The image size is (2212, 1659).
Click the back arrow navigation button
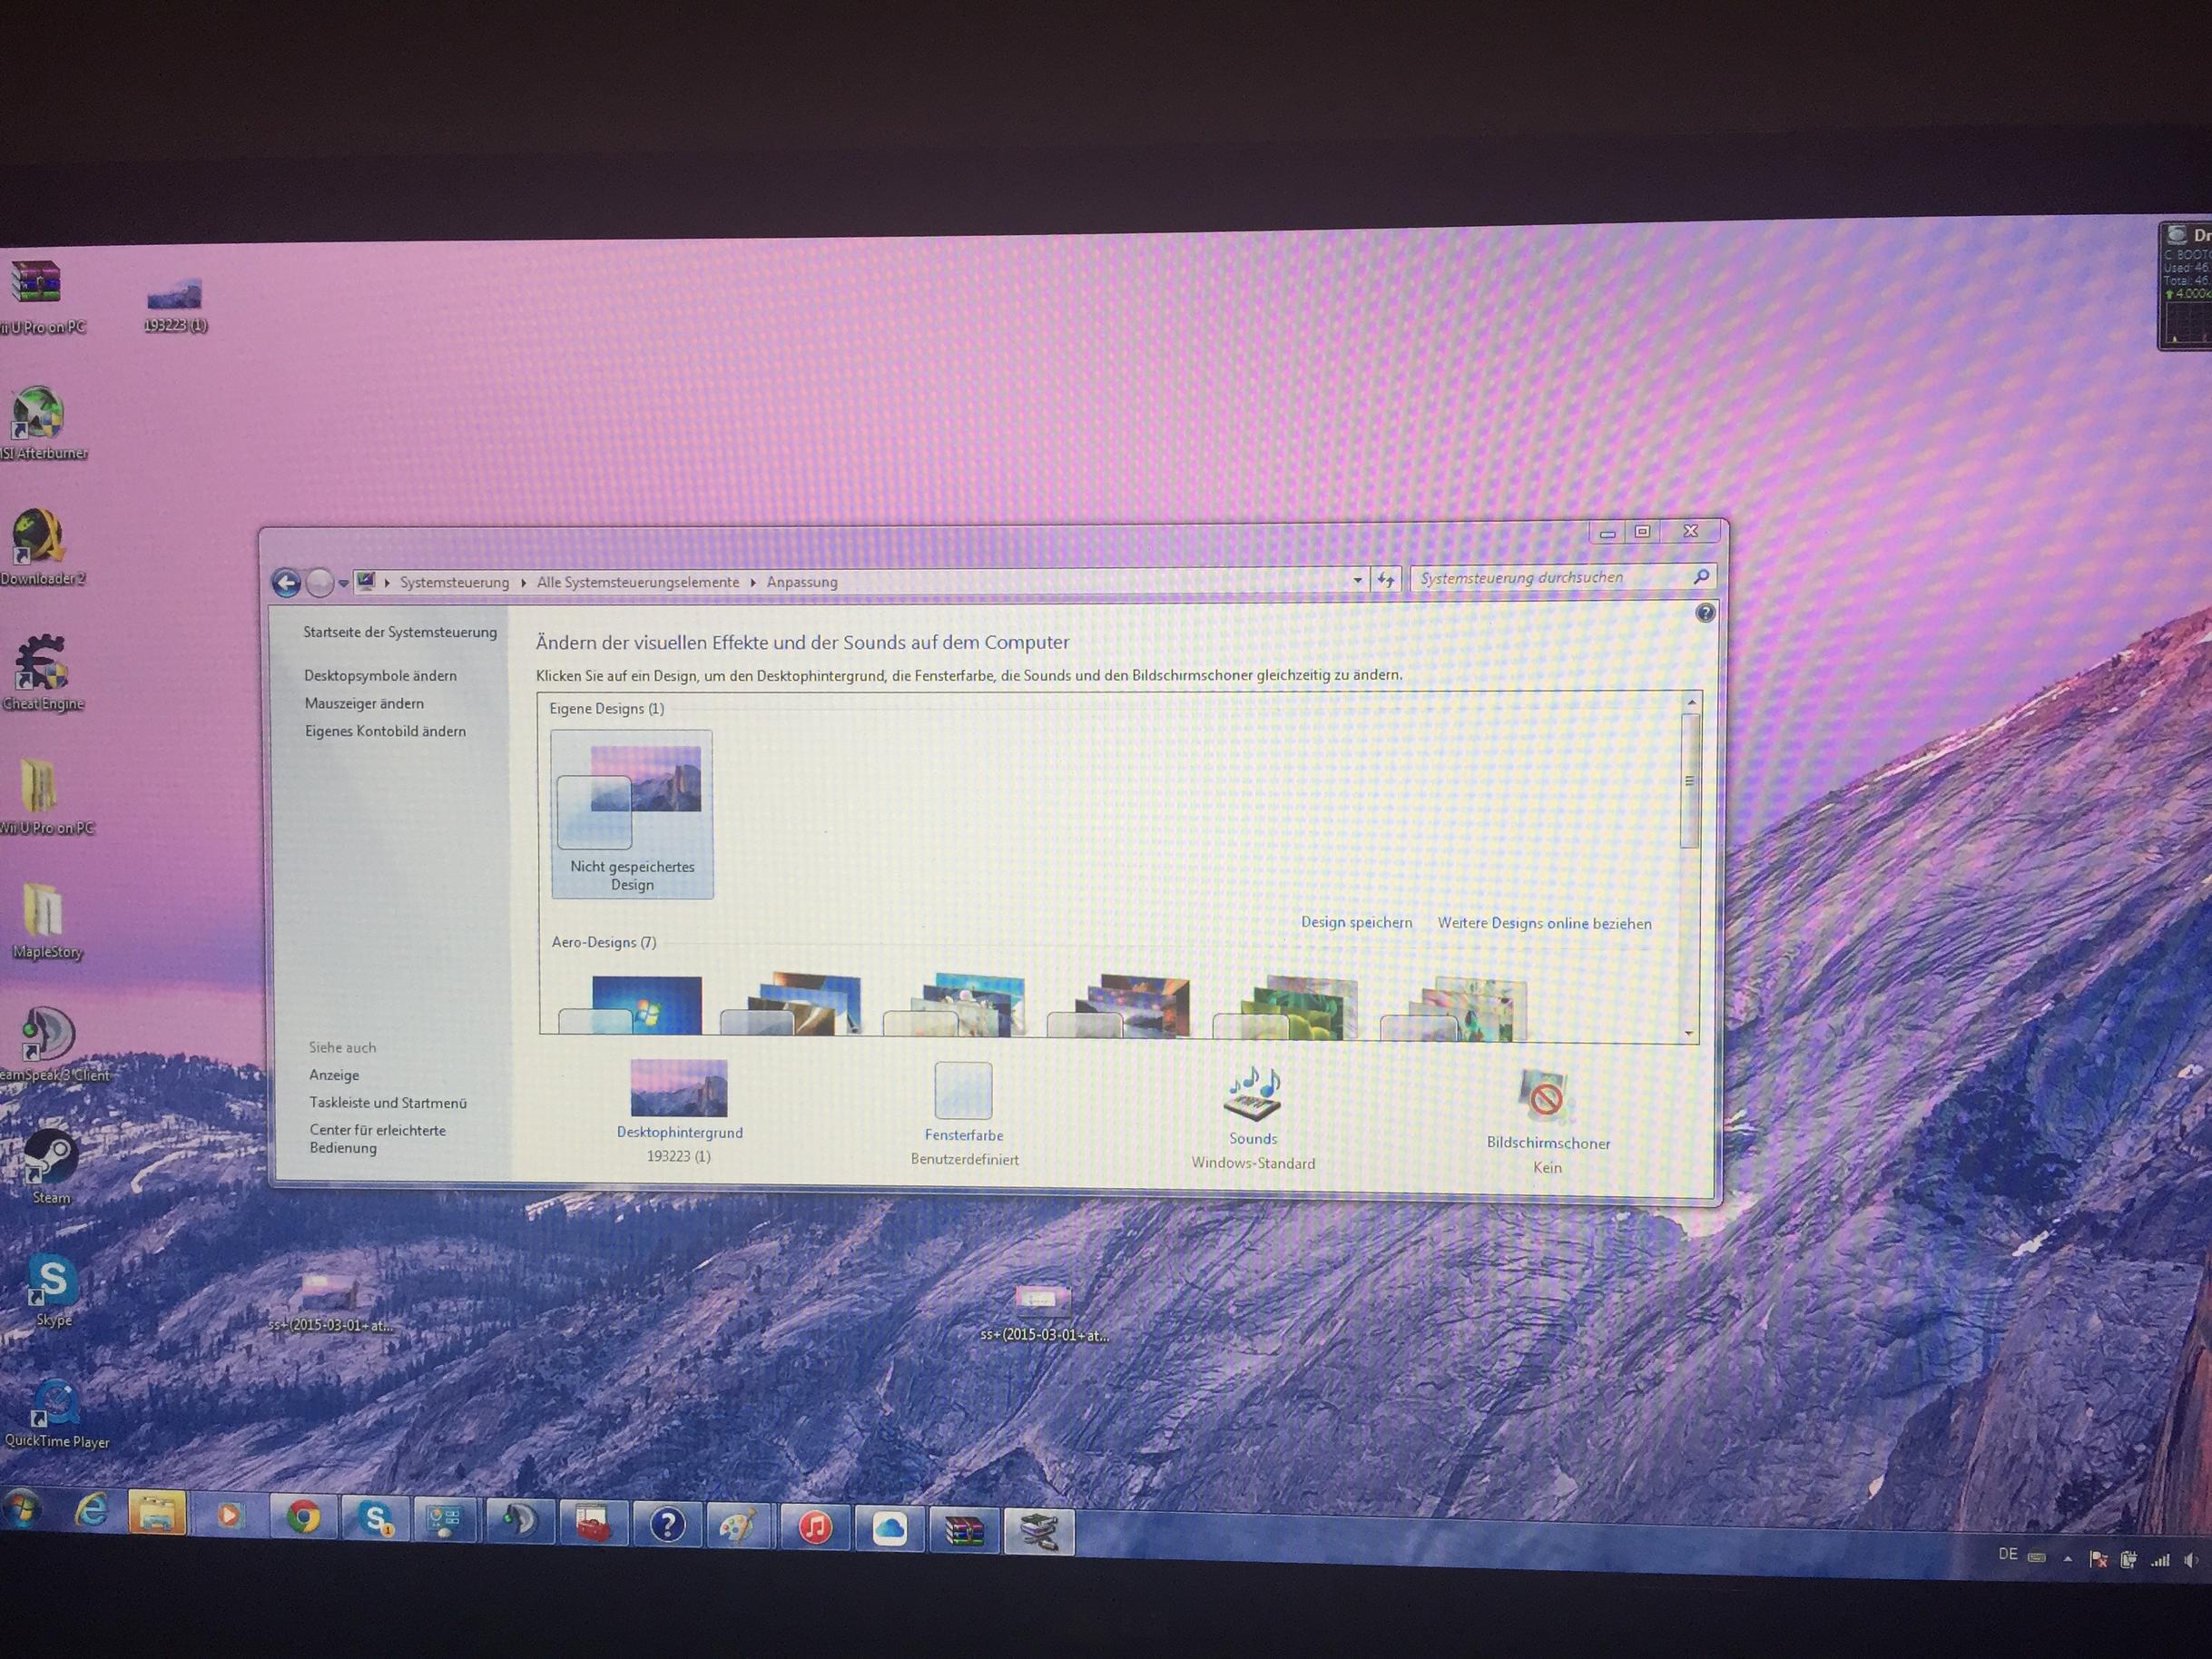[286, 583]
